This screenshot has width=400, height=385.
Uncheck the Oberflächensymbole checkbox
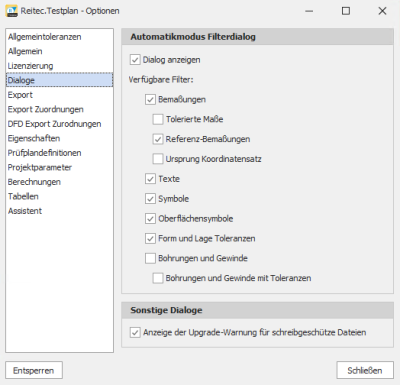pyautogui.click(x=150, y=219)
